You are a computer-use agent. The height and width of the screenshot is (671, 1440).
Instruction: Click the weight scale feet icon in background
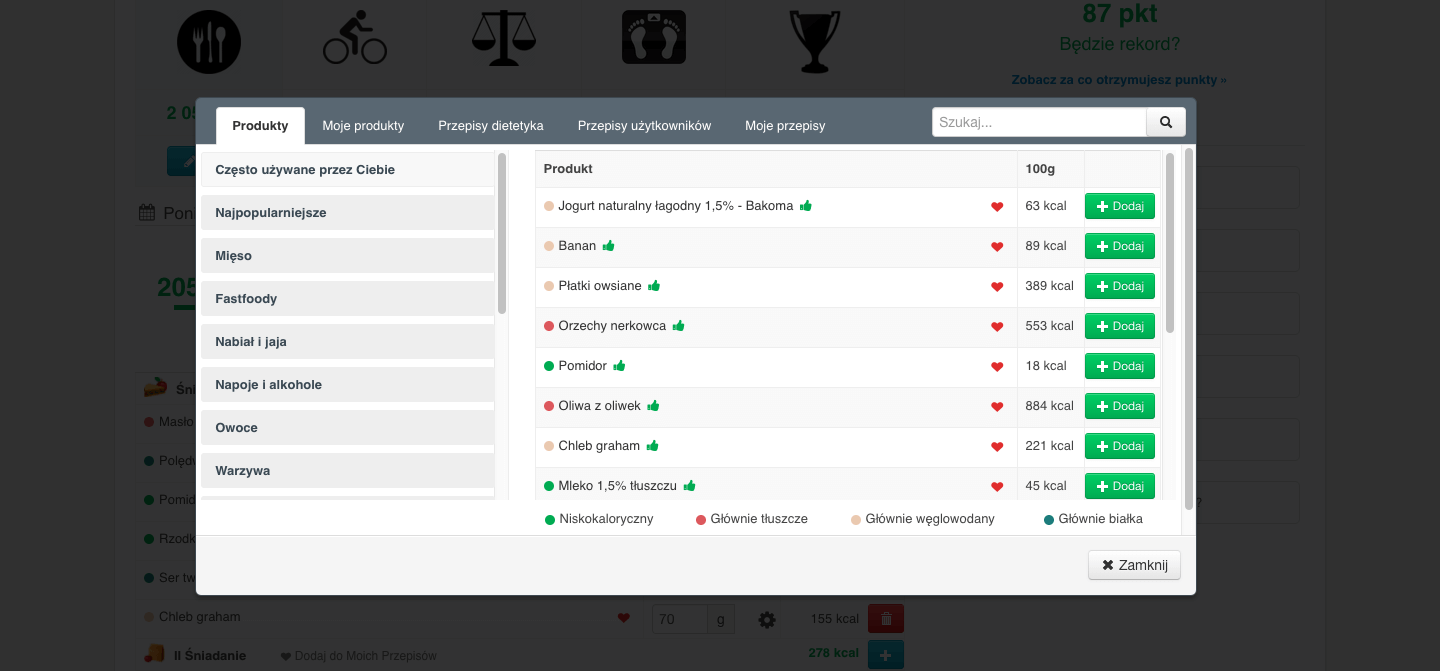coord(654,37)
